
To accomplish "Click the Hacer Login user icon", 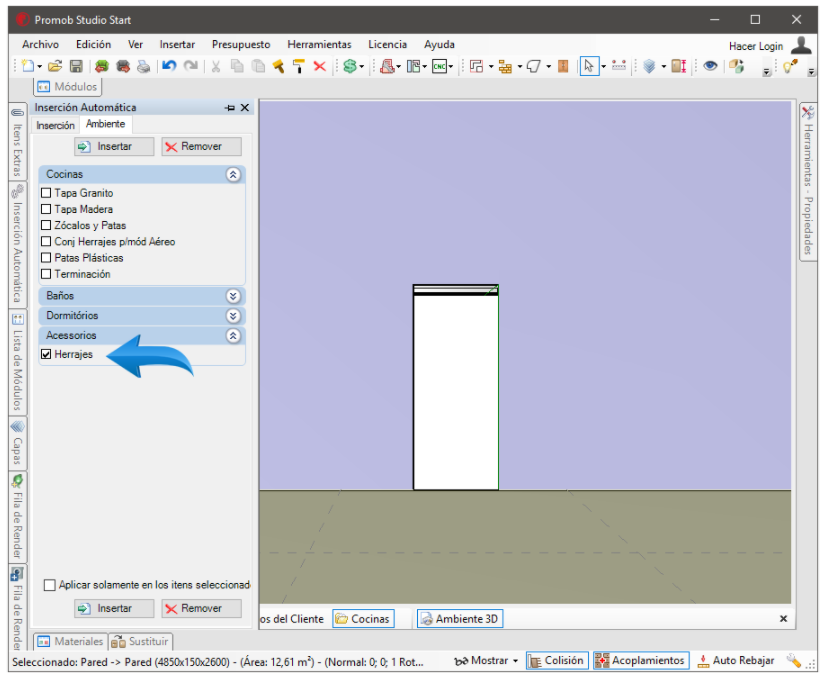I will pos(801,45).
